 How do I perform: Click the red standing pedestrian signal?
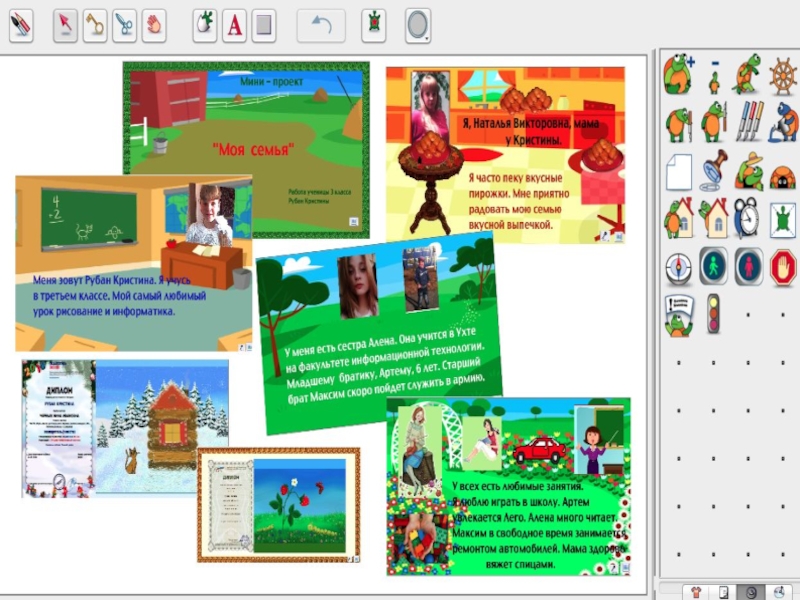pos(748,266)
